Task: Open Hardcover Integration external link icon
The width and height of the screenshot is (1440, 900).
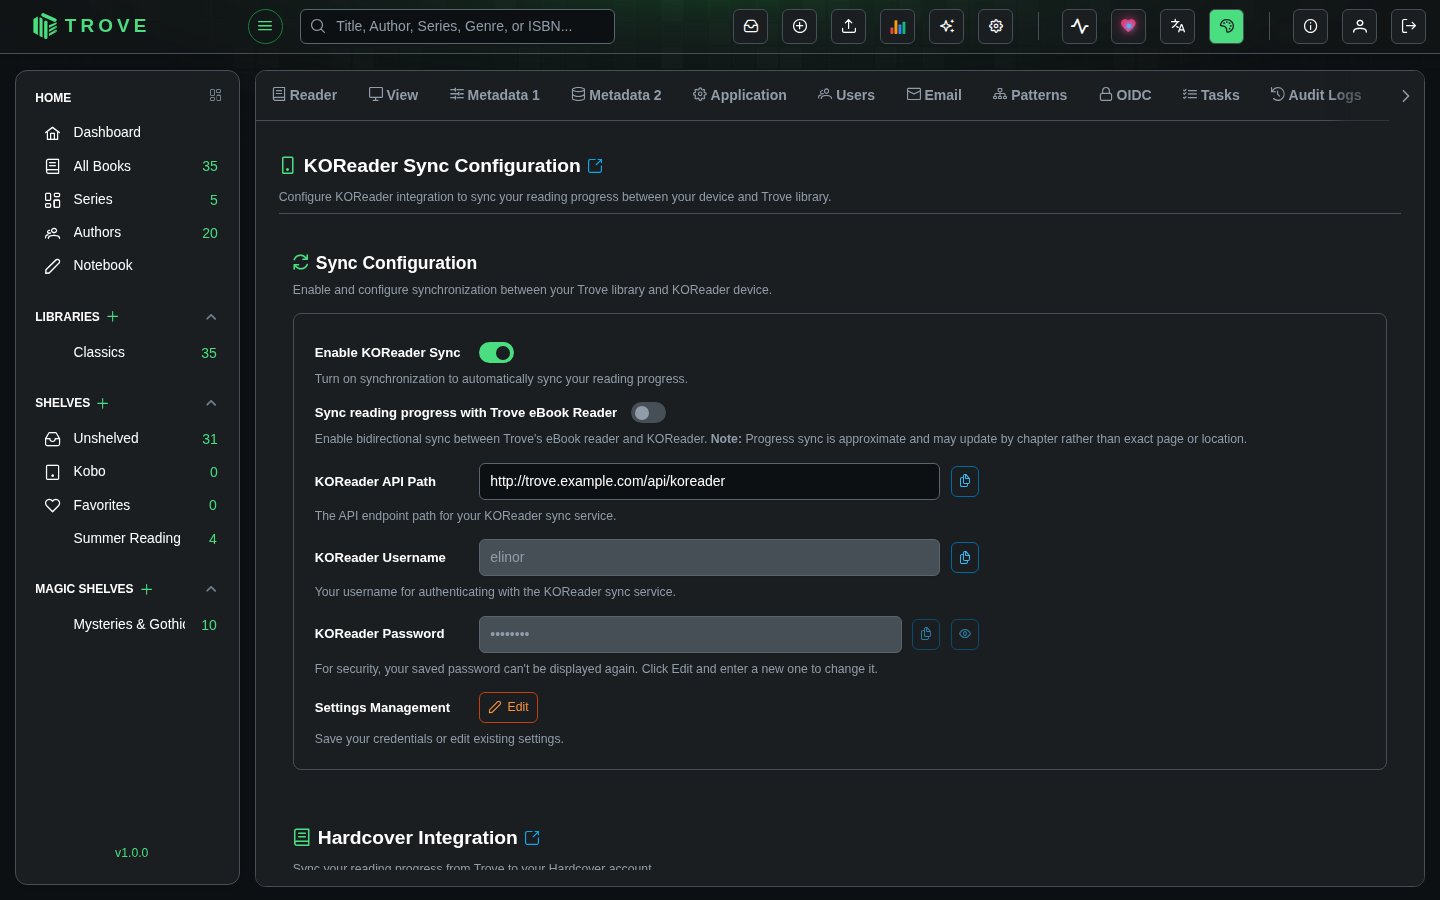Action: (533, 838)
